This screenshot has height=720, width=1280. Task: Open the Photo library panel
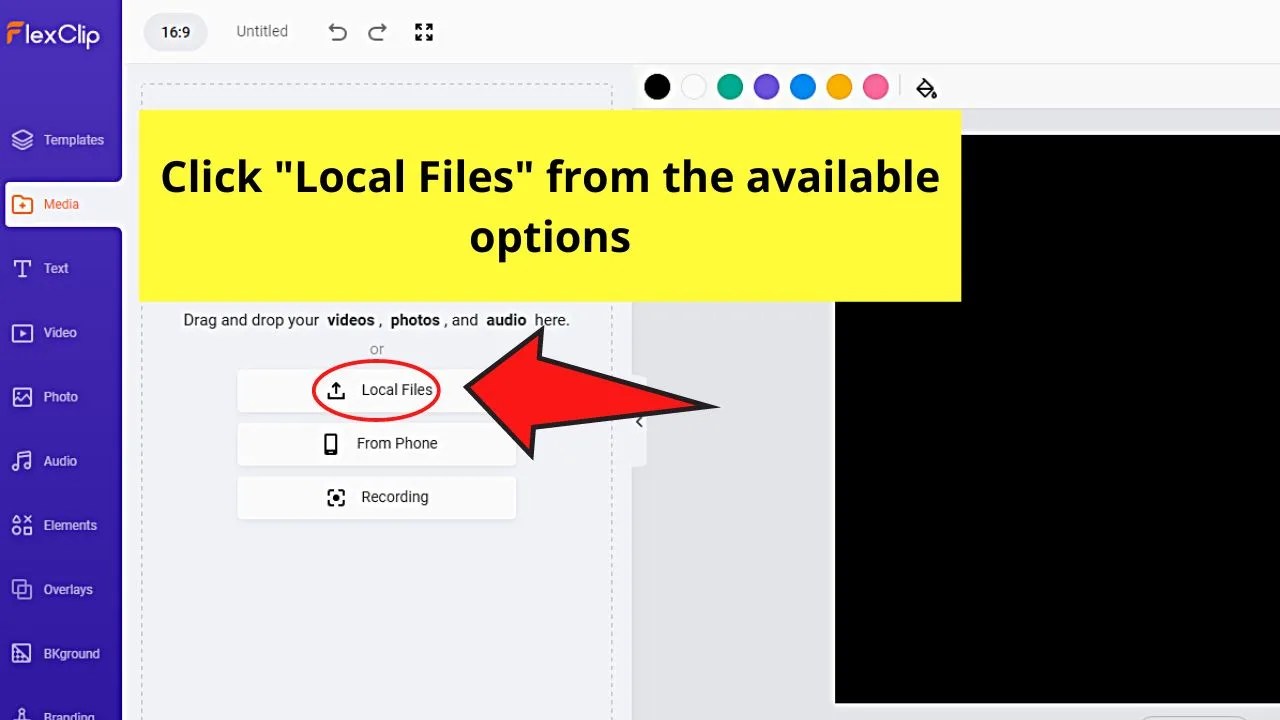(x=60, y=396)
